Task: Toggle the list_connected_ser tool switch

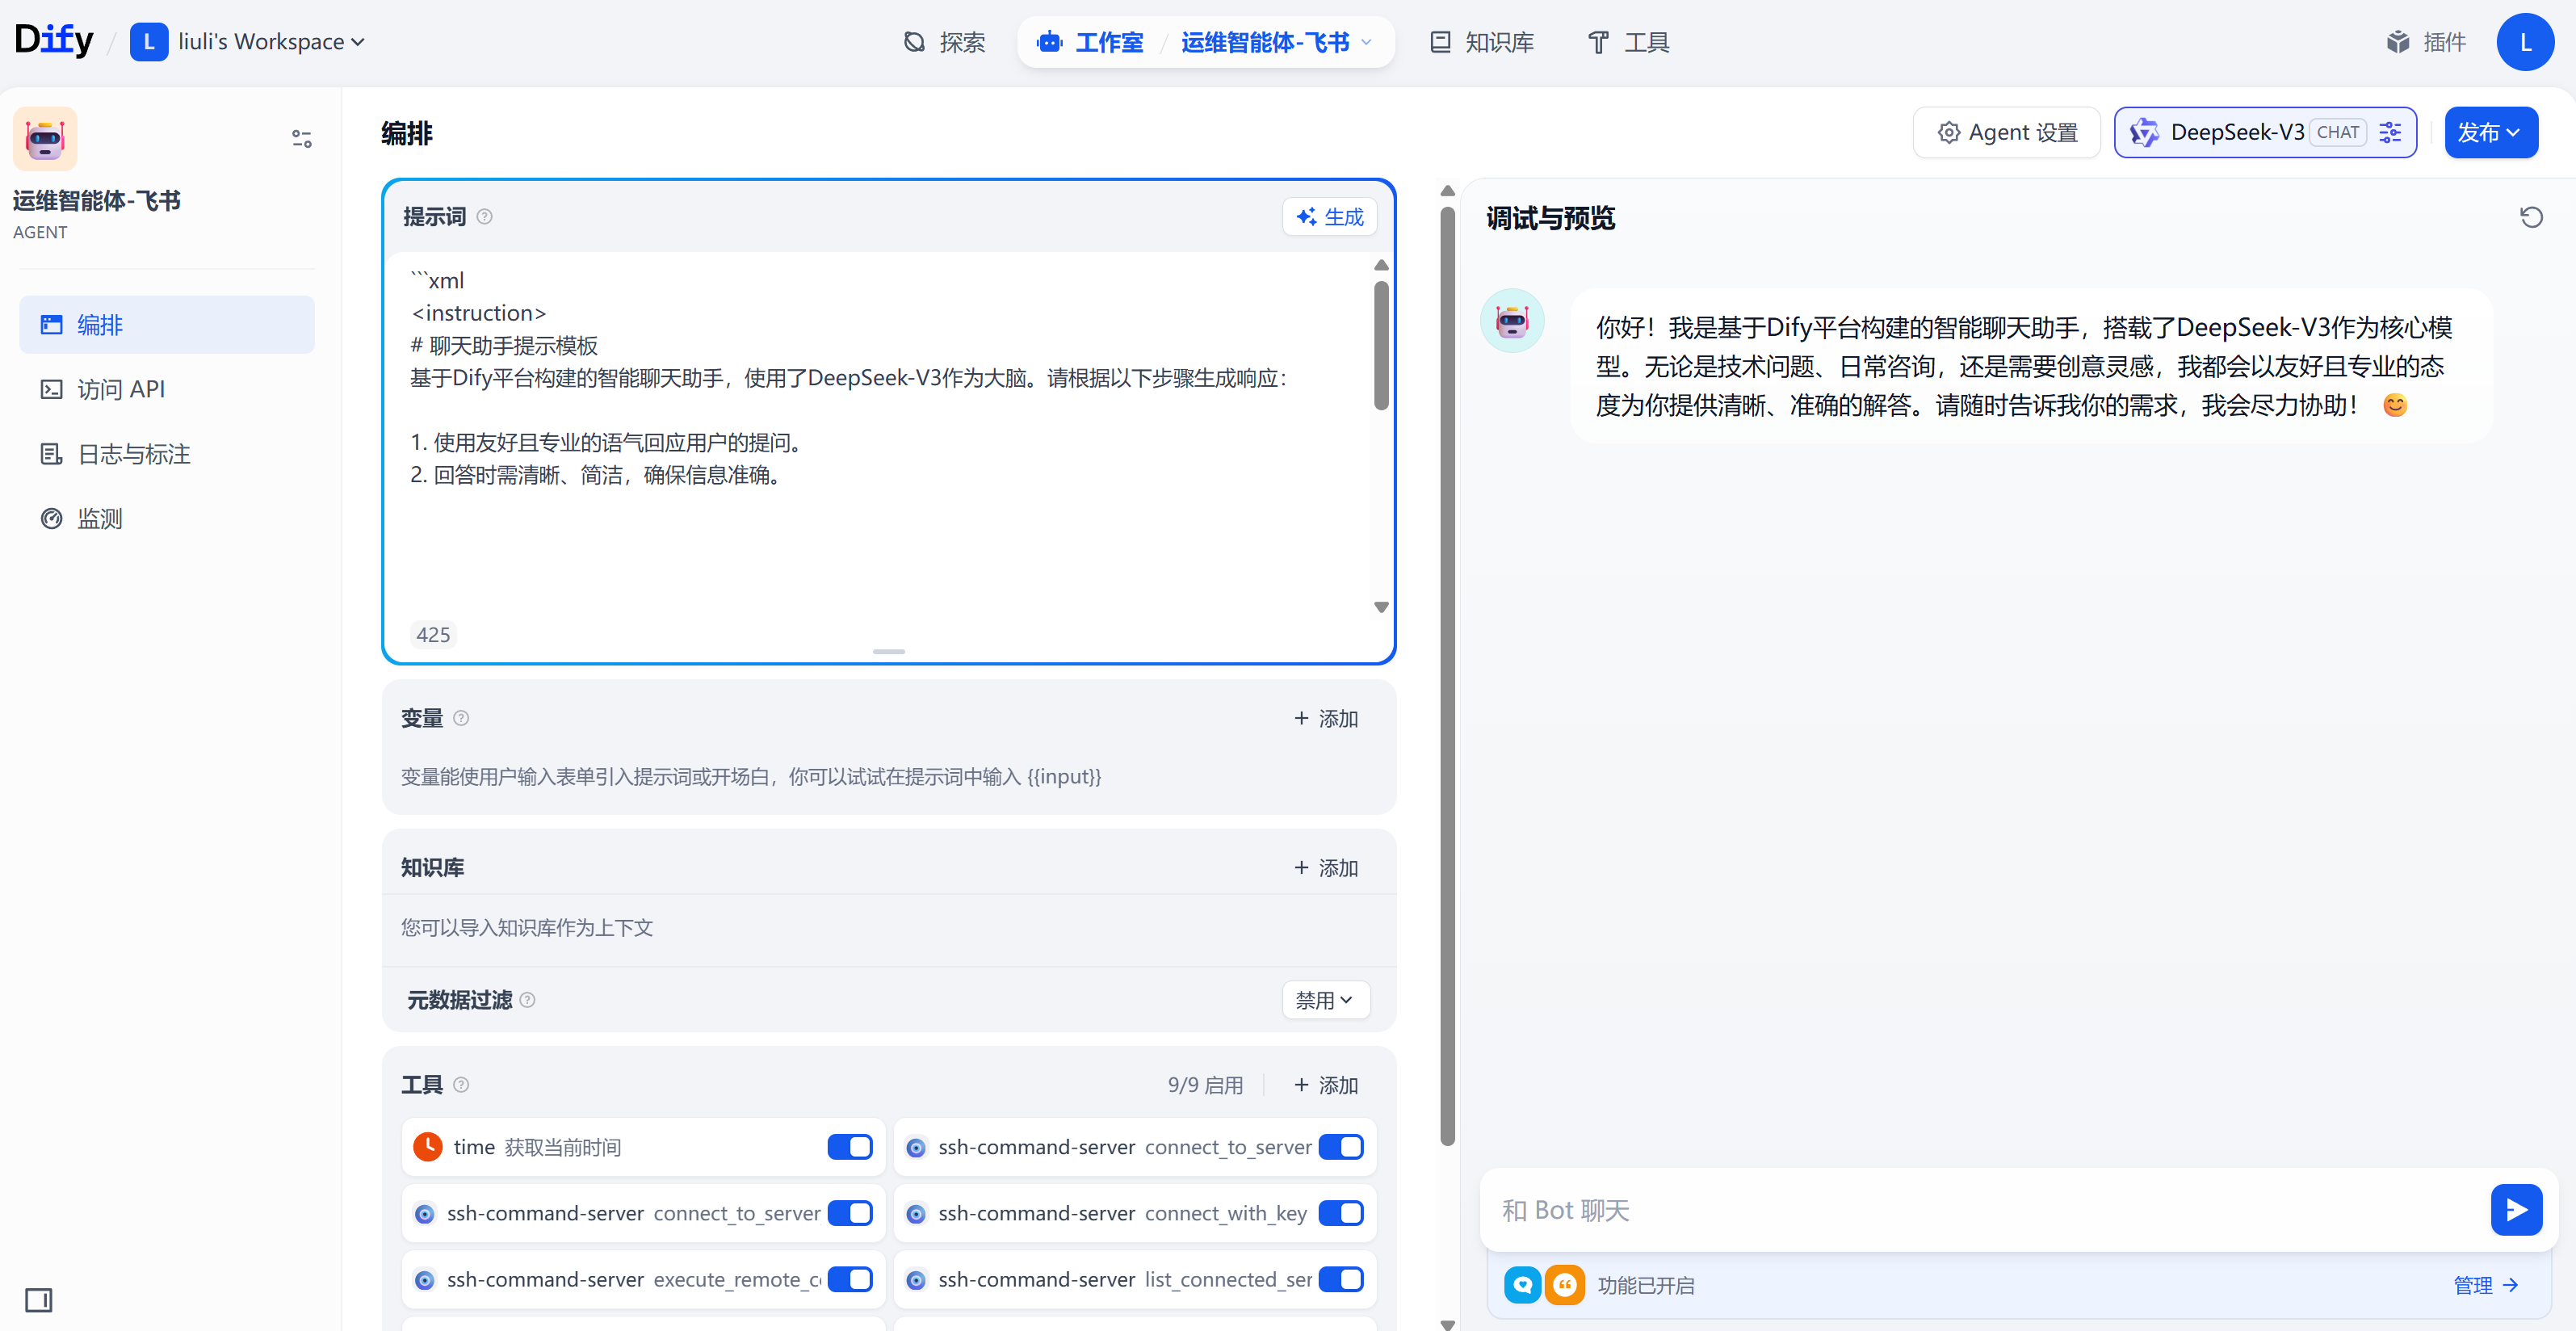Action: (1341, 1279)
